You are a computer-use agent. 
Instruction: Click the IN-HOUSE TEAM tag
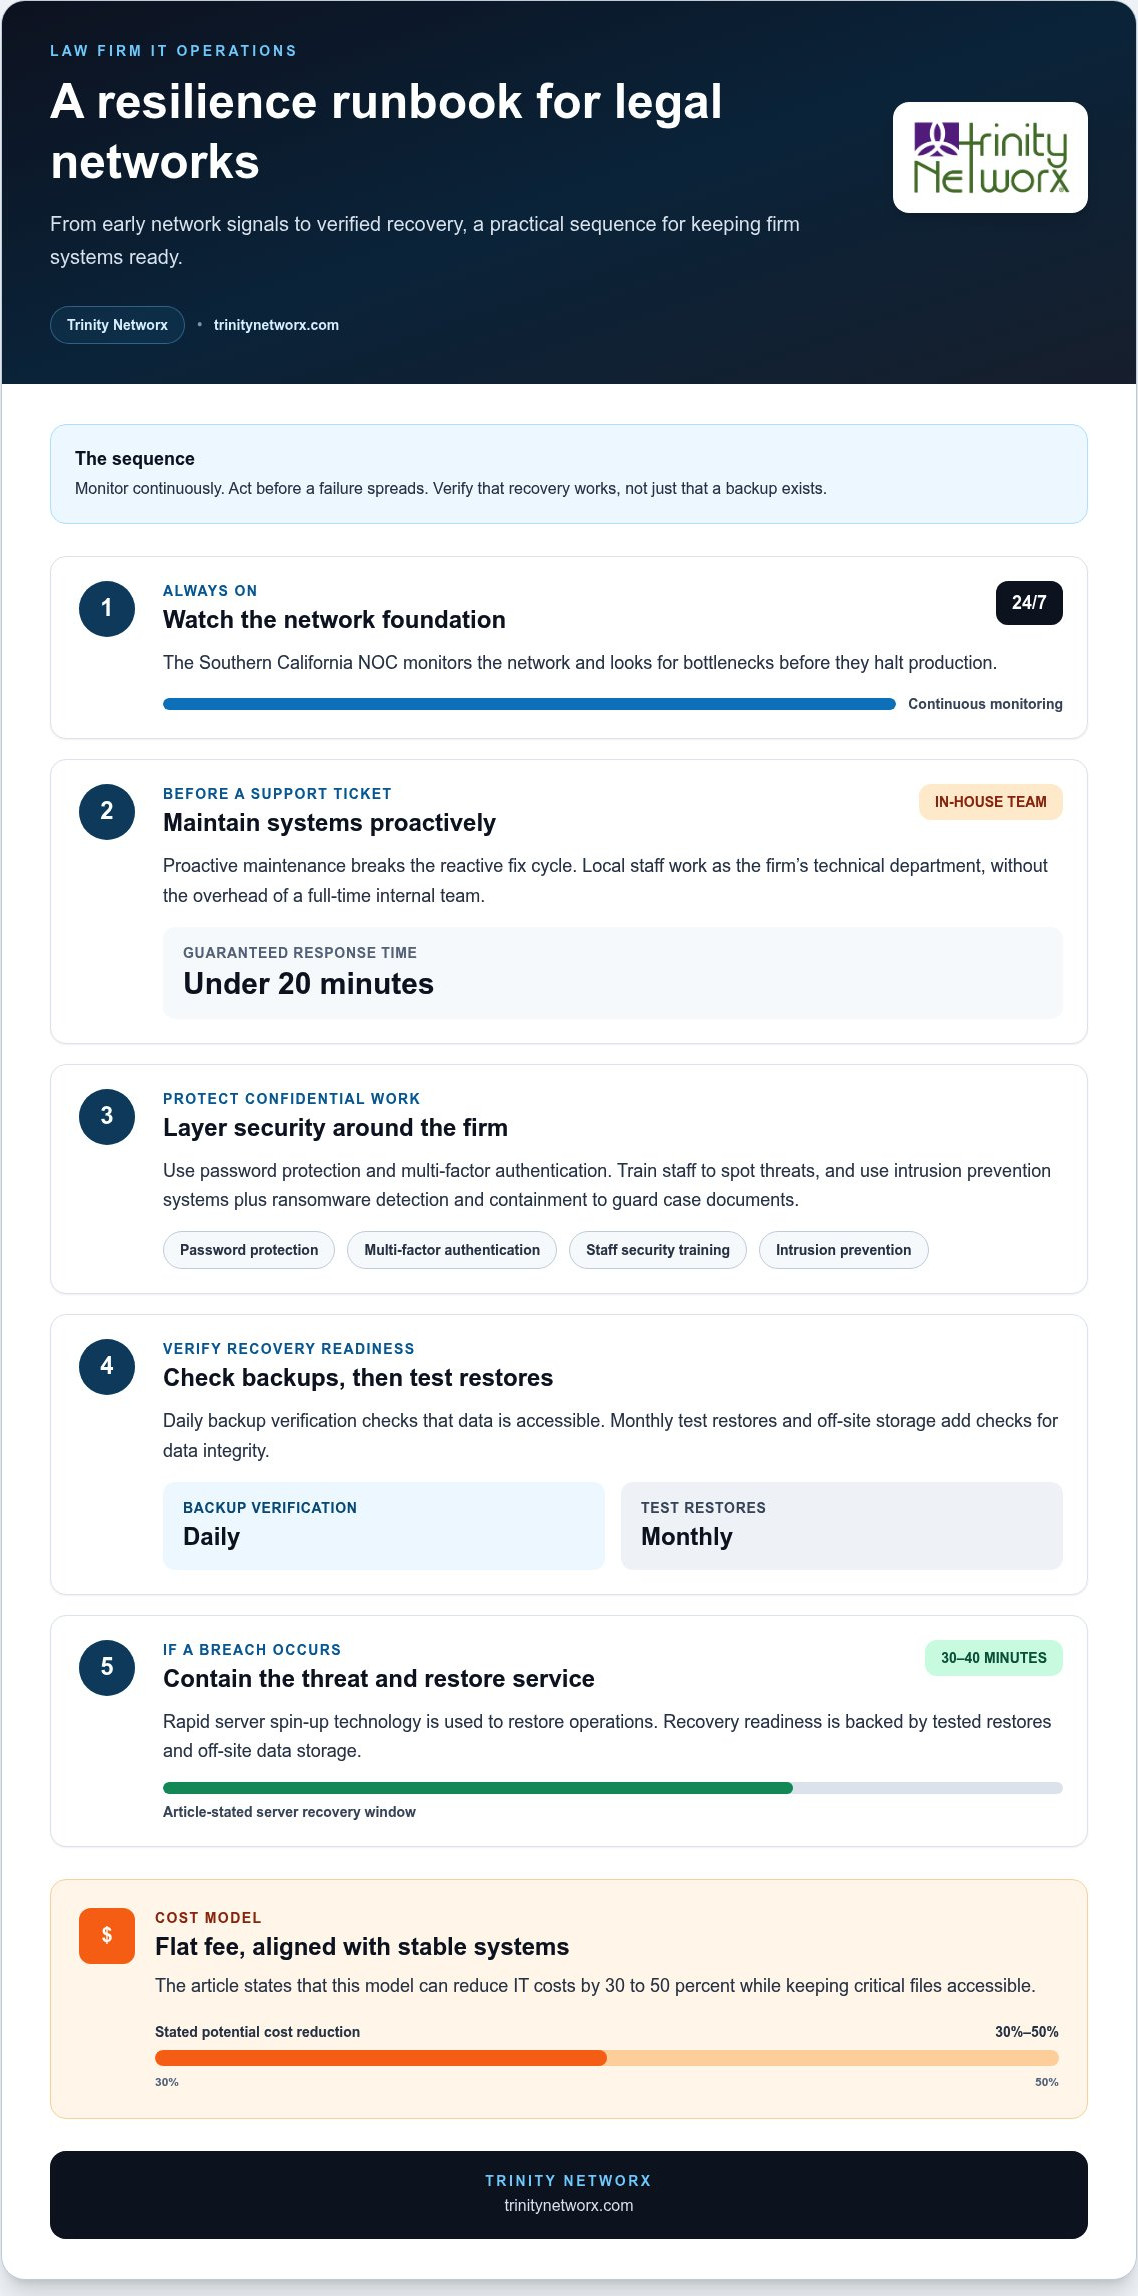click(x=990, y=802)
